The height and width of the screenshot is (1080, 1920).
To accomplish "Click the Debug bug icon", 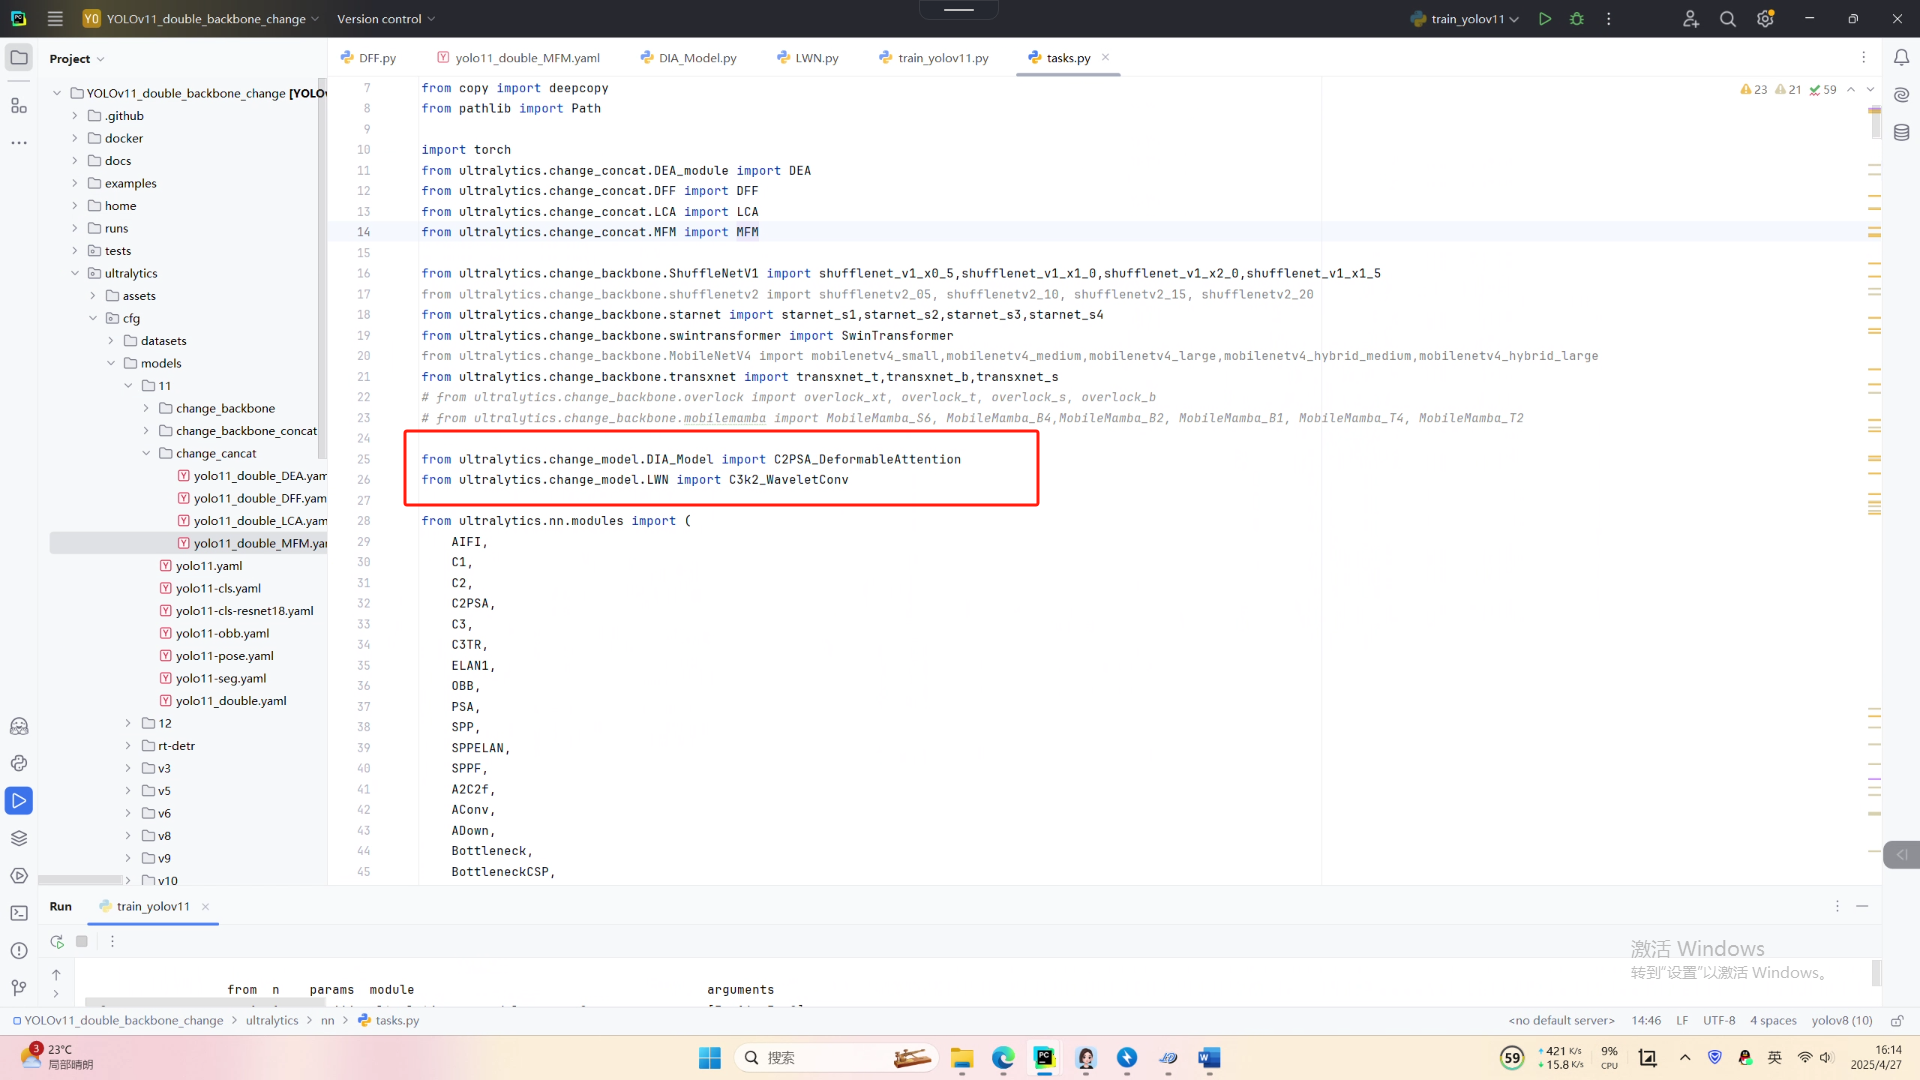I will 1577,19.
